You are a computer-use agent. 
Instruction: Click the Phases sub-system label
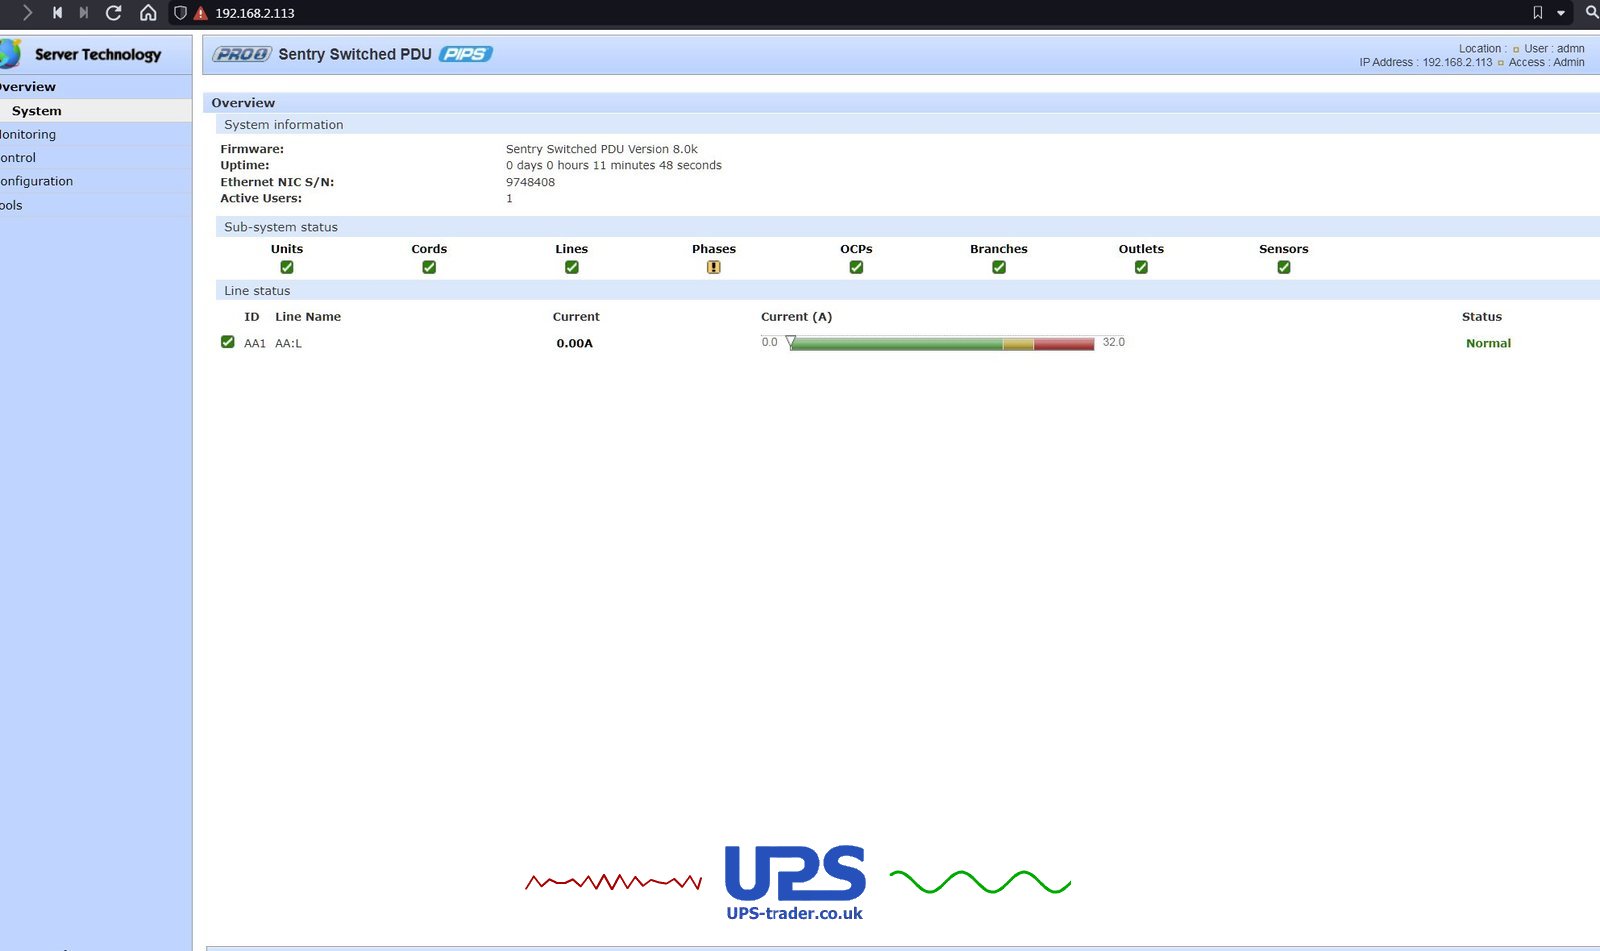(714, 249)
